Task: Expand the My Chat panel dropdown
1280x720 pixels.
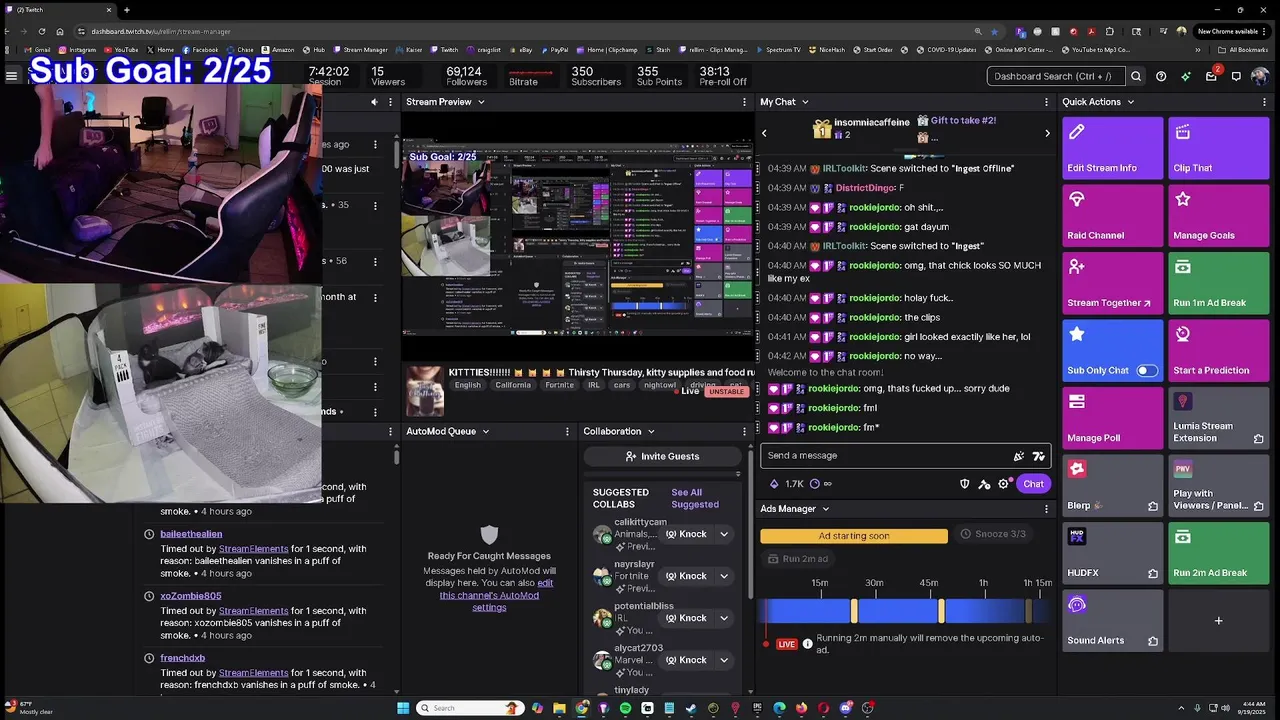Action: [805, 102]
